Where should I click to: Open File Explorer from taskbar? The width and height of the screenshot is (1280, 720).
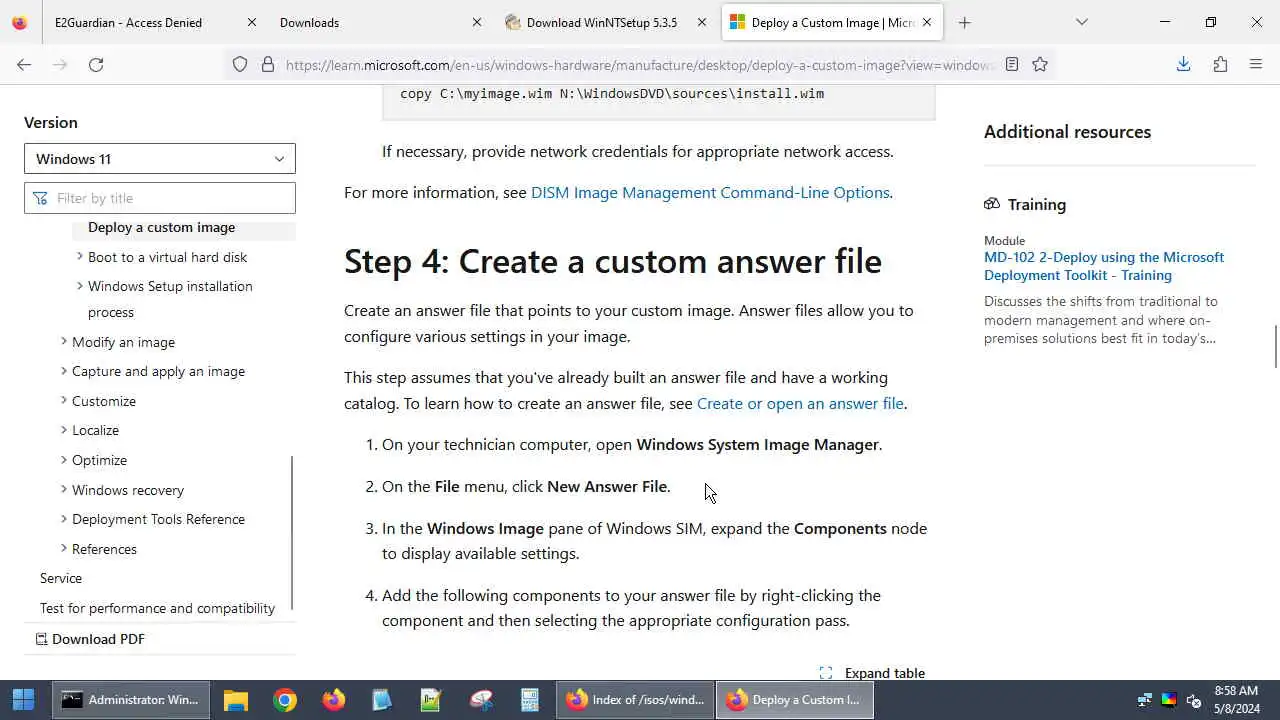[x=236, y=700]
